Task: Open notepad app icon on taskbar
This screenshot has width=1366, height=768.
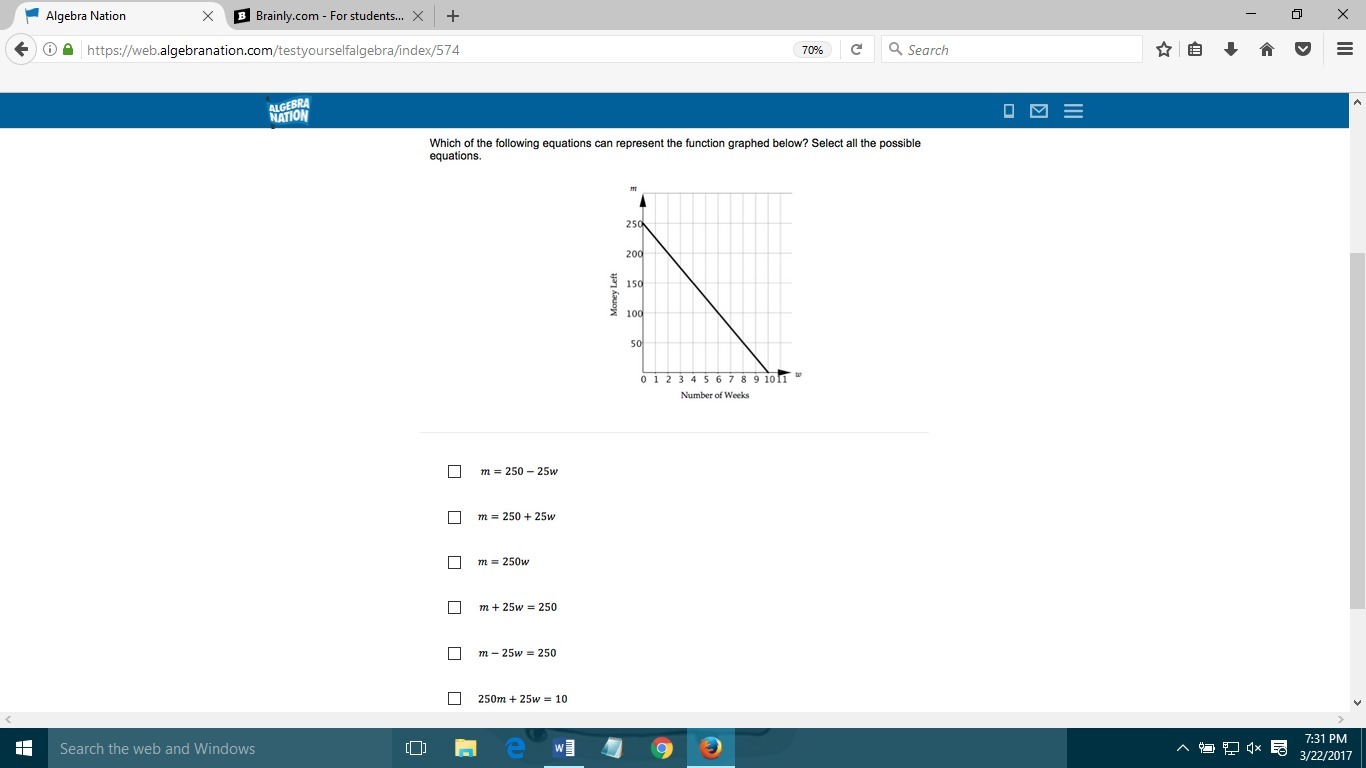Action: click(612, 748)
